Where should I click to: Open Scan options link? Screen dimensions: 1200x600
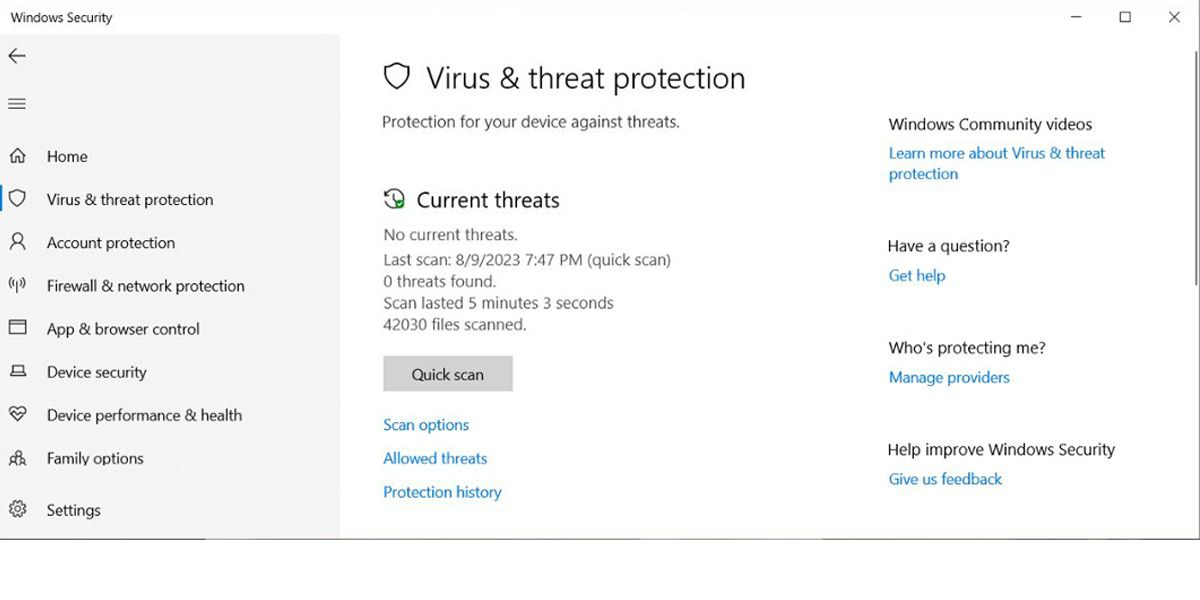pos(426,425)
